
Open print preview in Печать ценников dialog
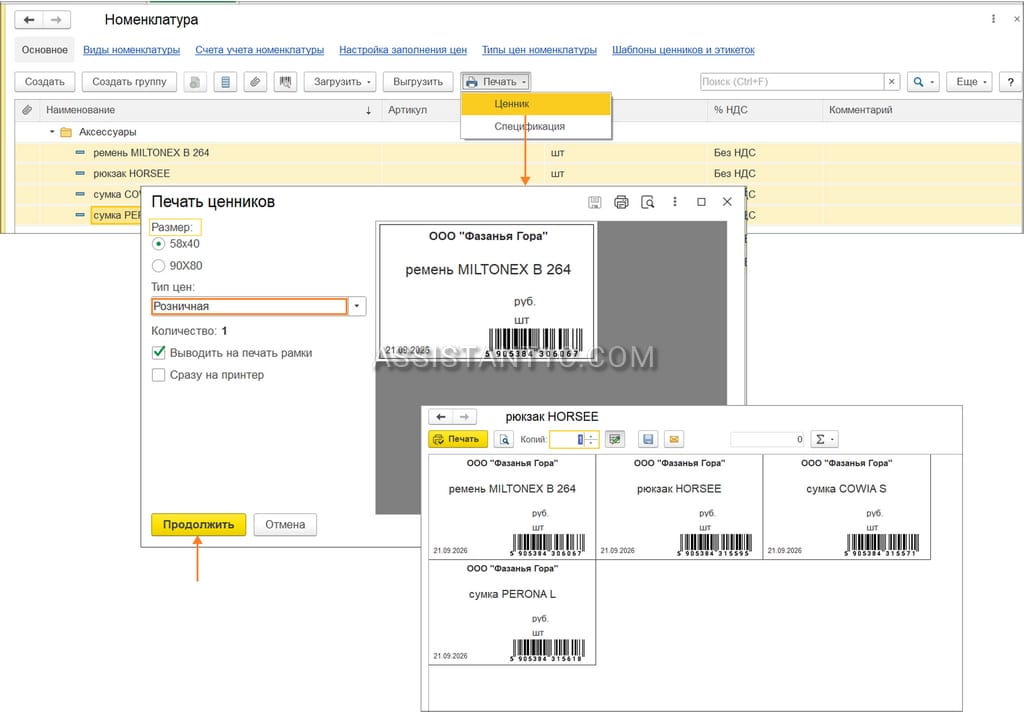pos(648,202)
